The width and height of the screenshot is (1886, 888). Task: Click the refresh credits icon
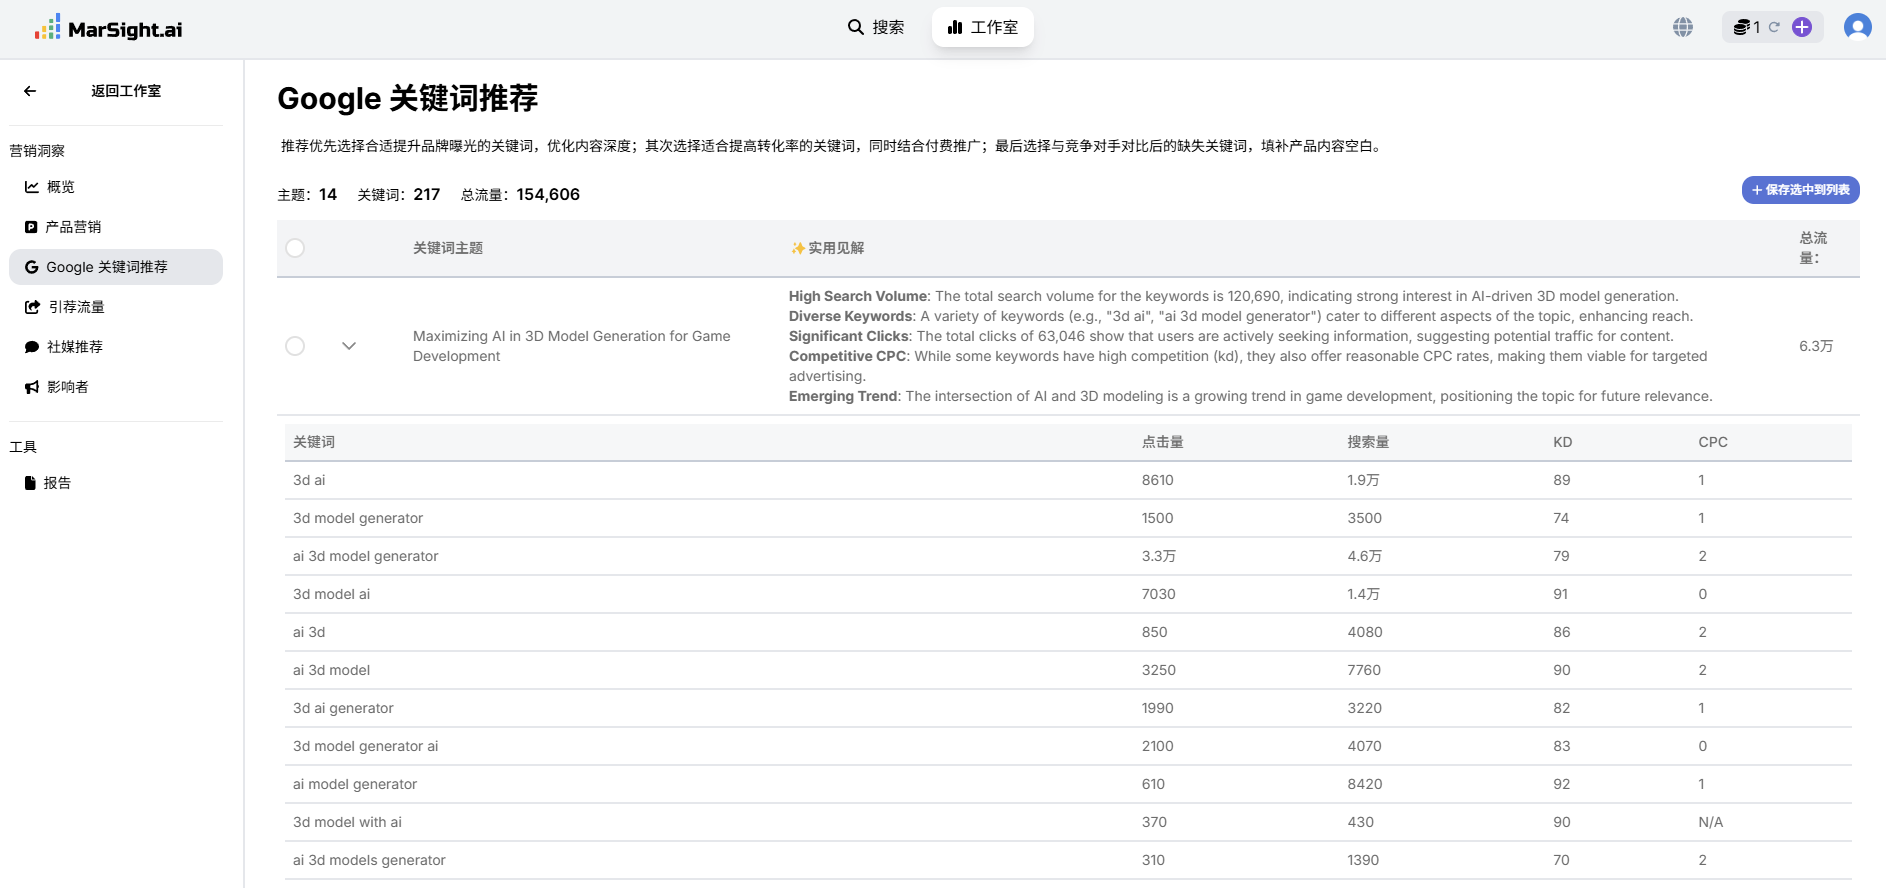tap(1774, 27)
